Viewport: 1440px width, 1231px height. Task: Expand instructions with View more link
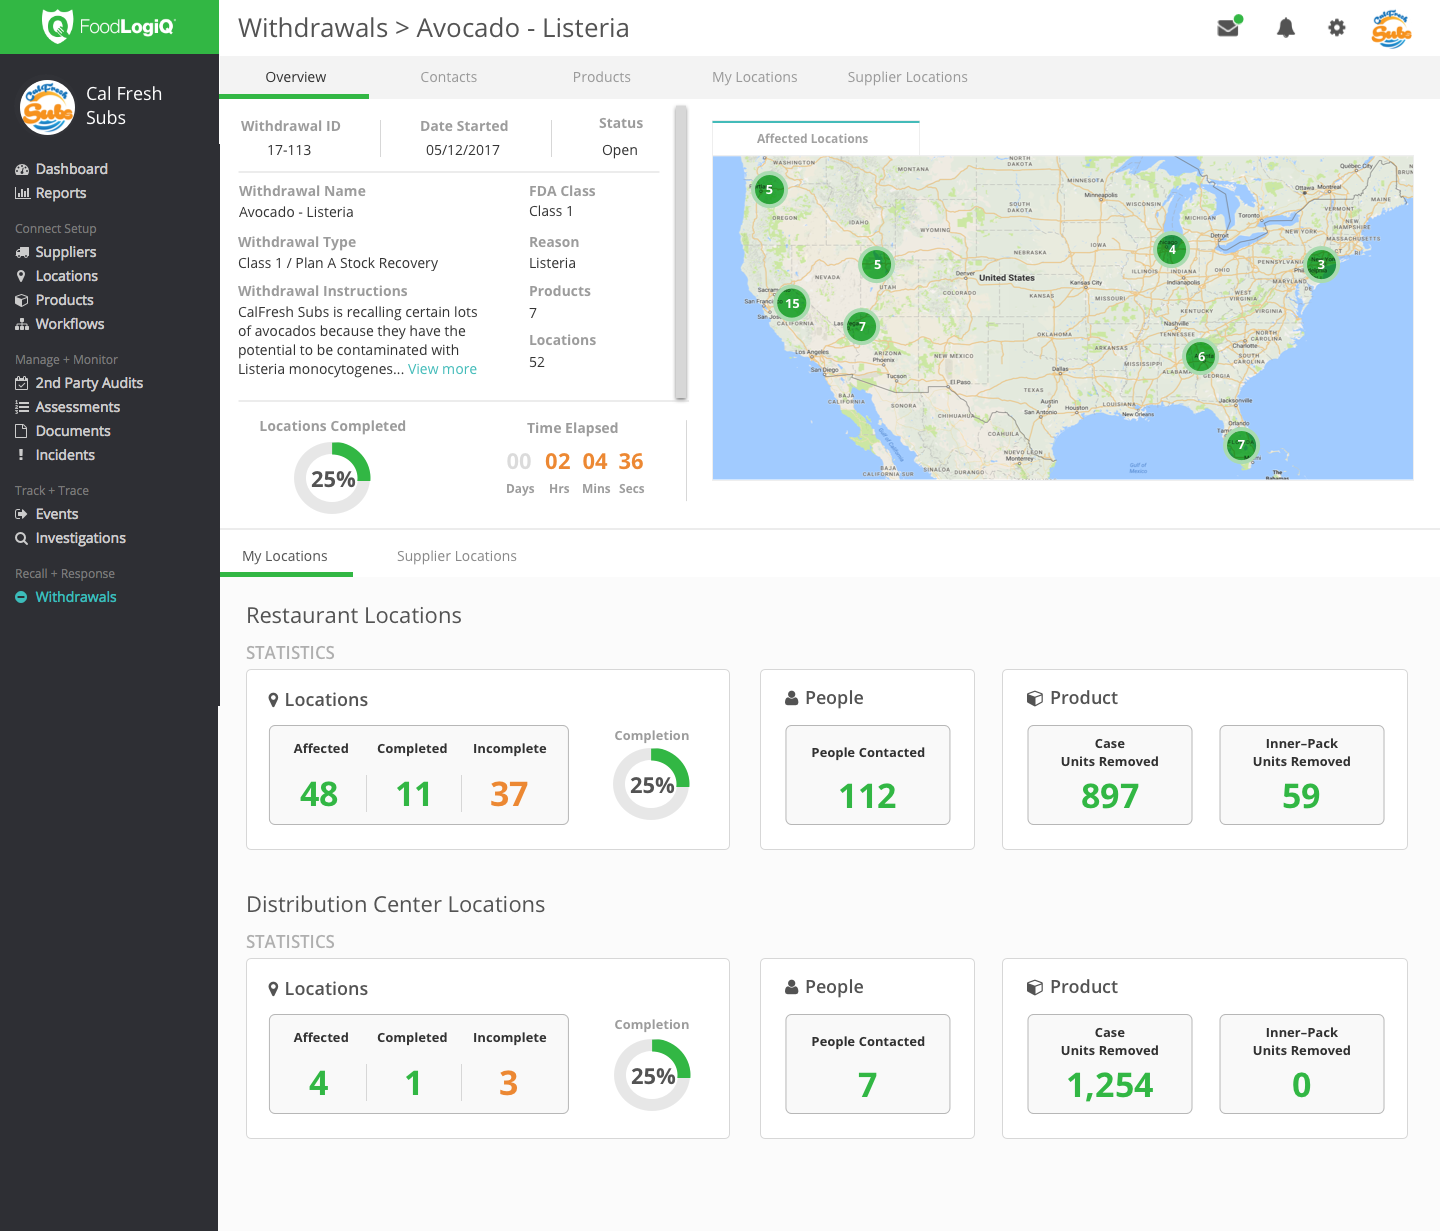442,369
